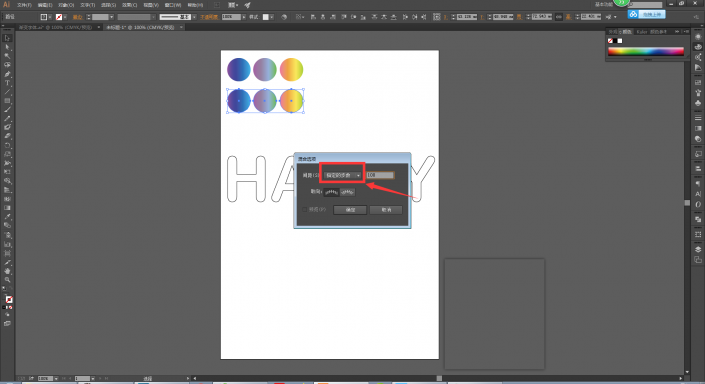Select the Zoom magnifier tool
Viewport: 705px width, 384px height.
8,280
